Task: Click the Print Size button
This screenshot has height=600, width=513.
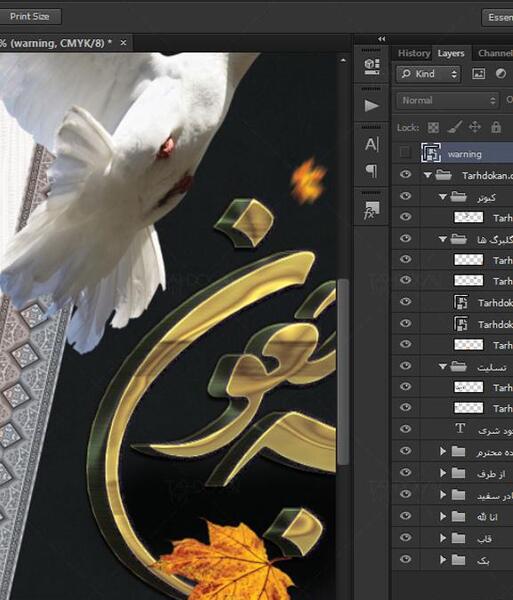Action: click(30, 16)
